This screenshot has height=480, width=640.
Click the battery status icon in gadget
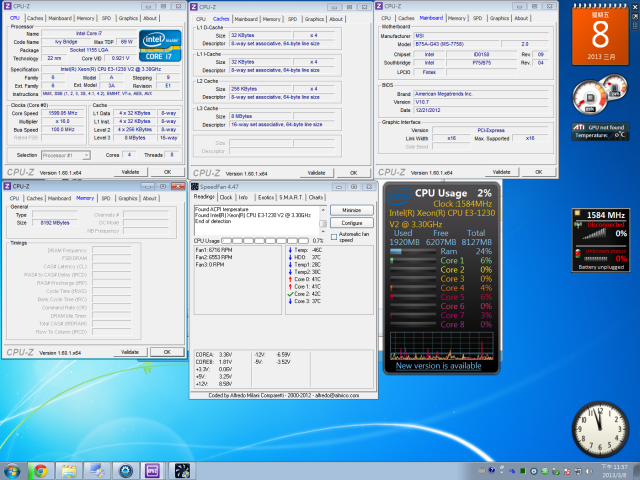click(578, 254)
